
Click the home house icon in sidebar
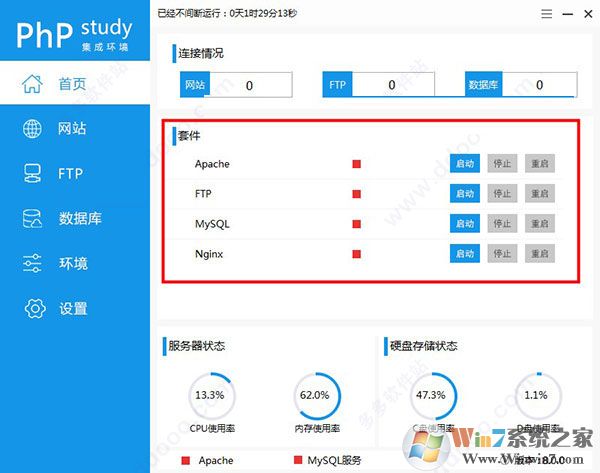tap(32, 84)
